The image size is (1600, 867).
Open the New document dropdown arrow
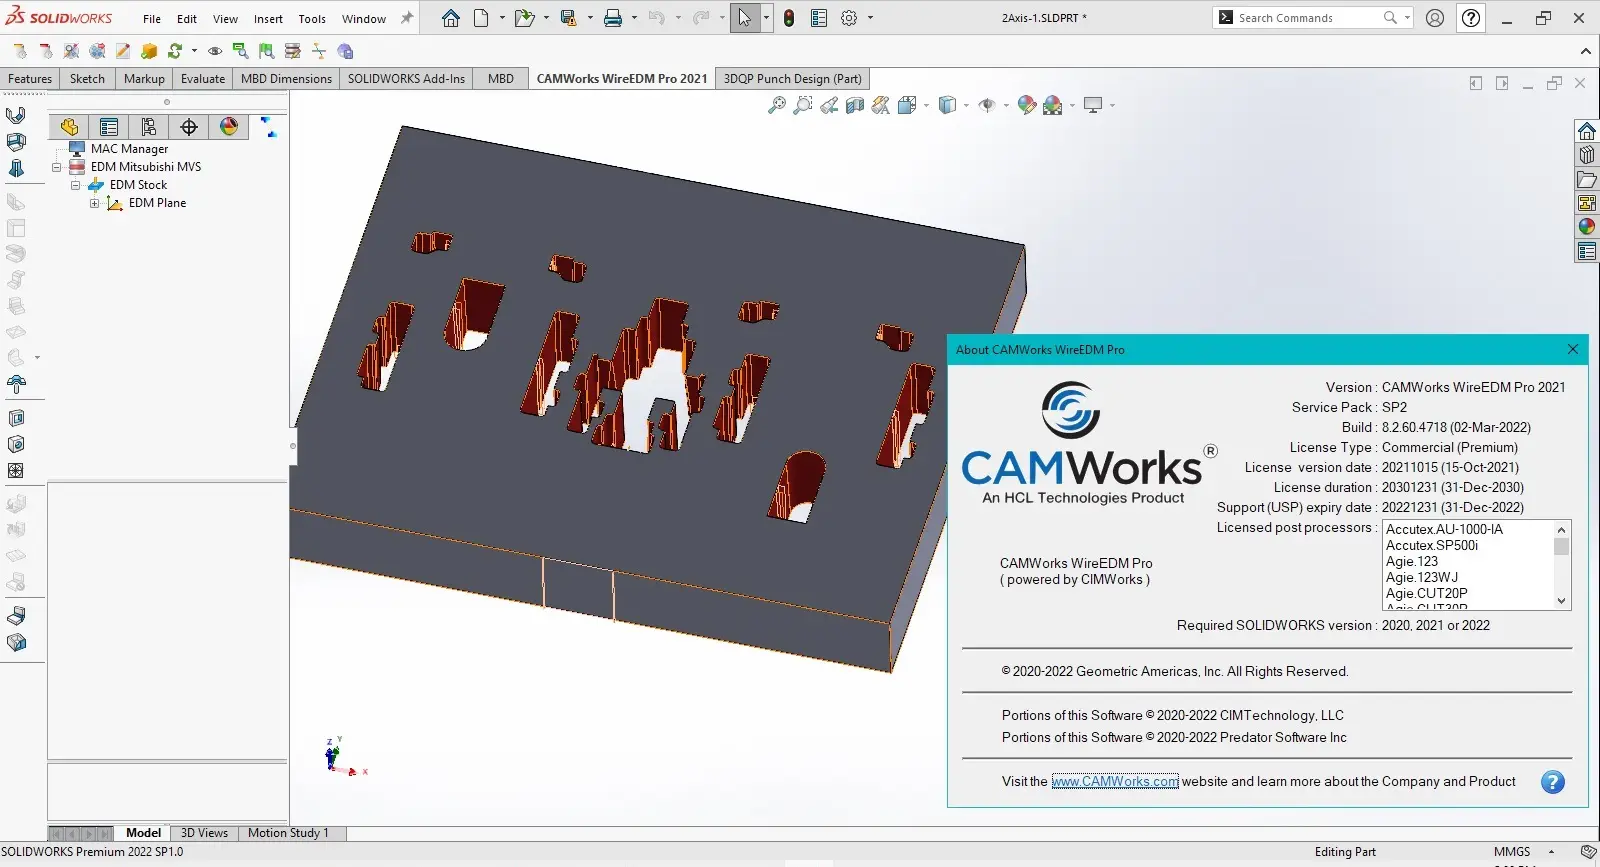coord(502,18)
